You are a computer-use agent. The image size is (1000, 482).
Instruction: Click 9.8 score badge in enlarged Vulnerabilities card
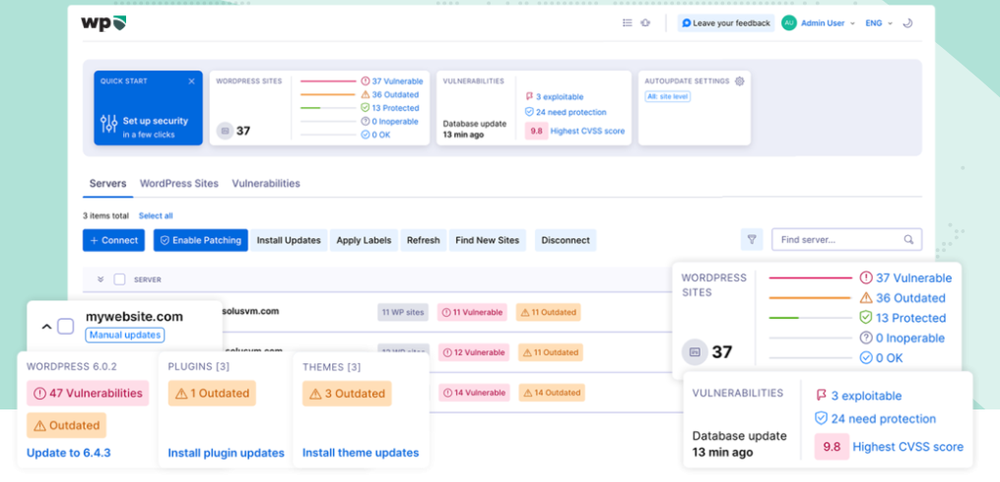click(832, 447)
